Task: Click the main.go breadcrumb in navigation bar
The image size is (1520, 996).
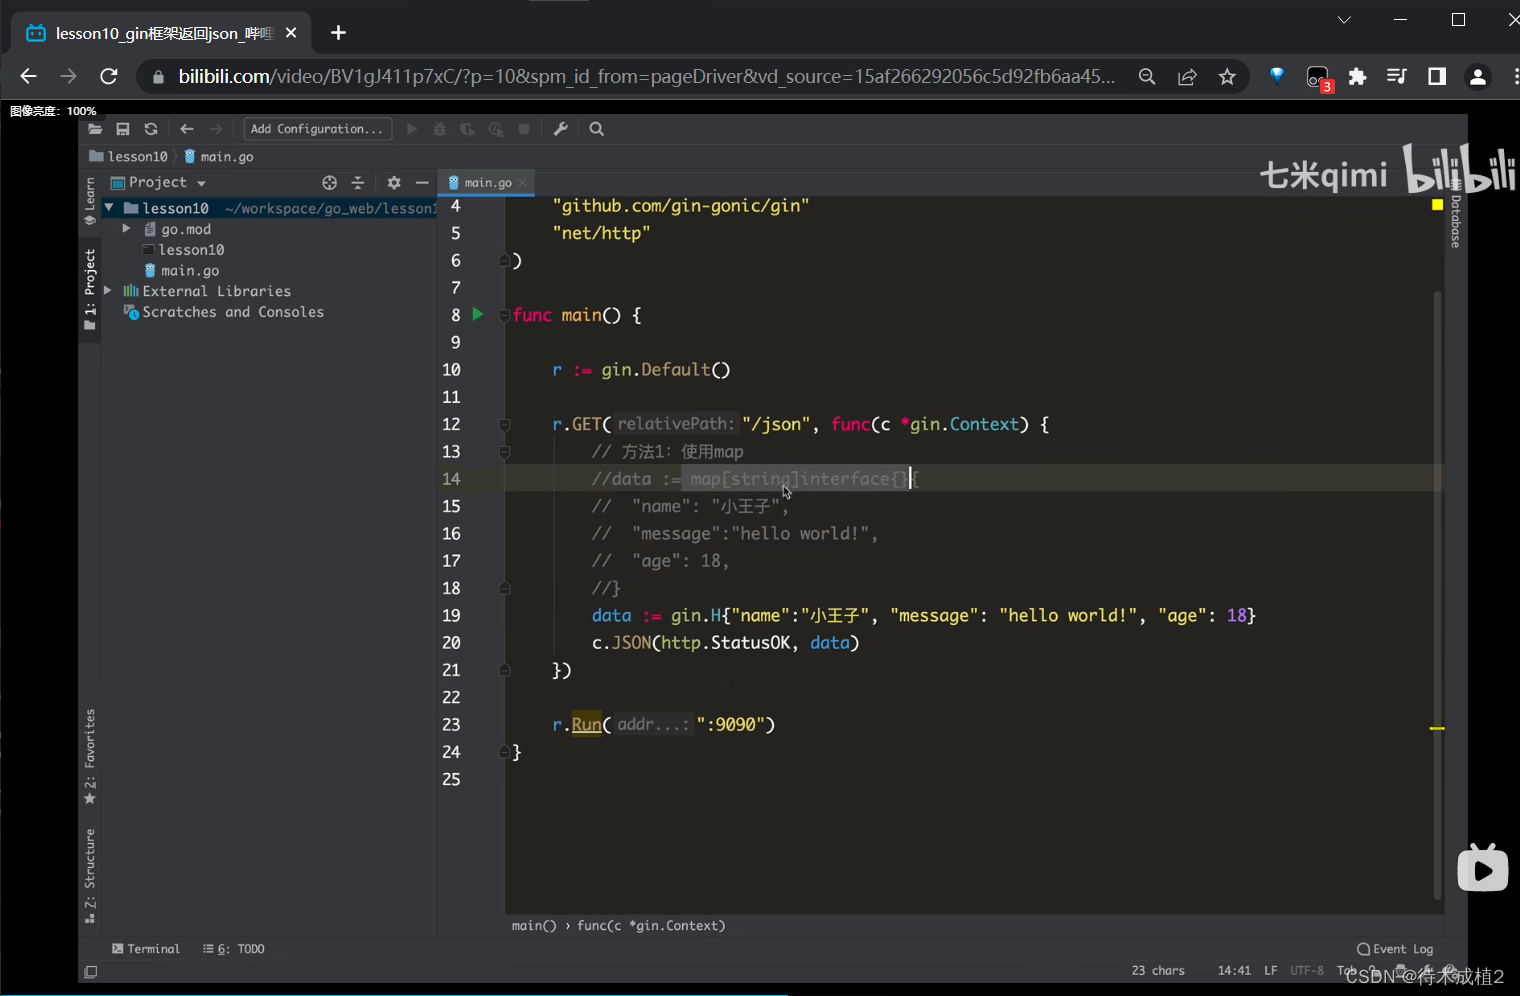Action: [x=219, y=157]
